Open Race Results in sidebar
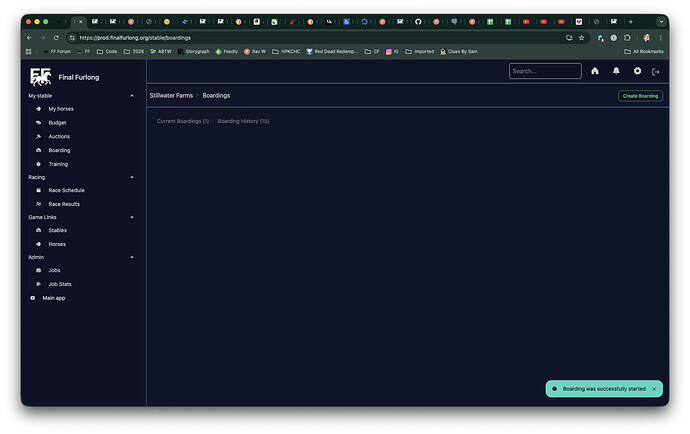 tap(64, 204)
